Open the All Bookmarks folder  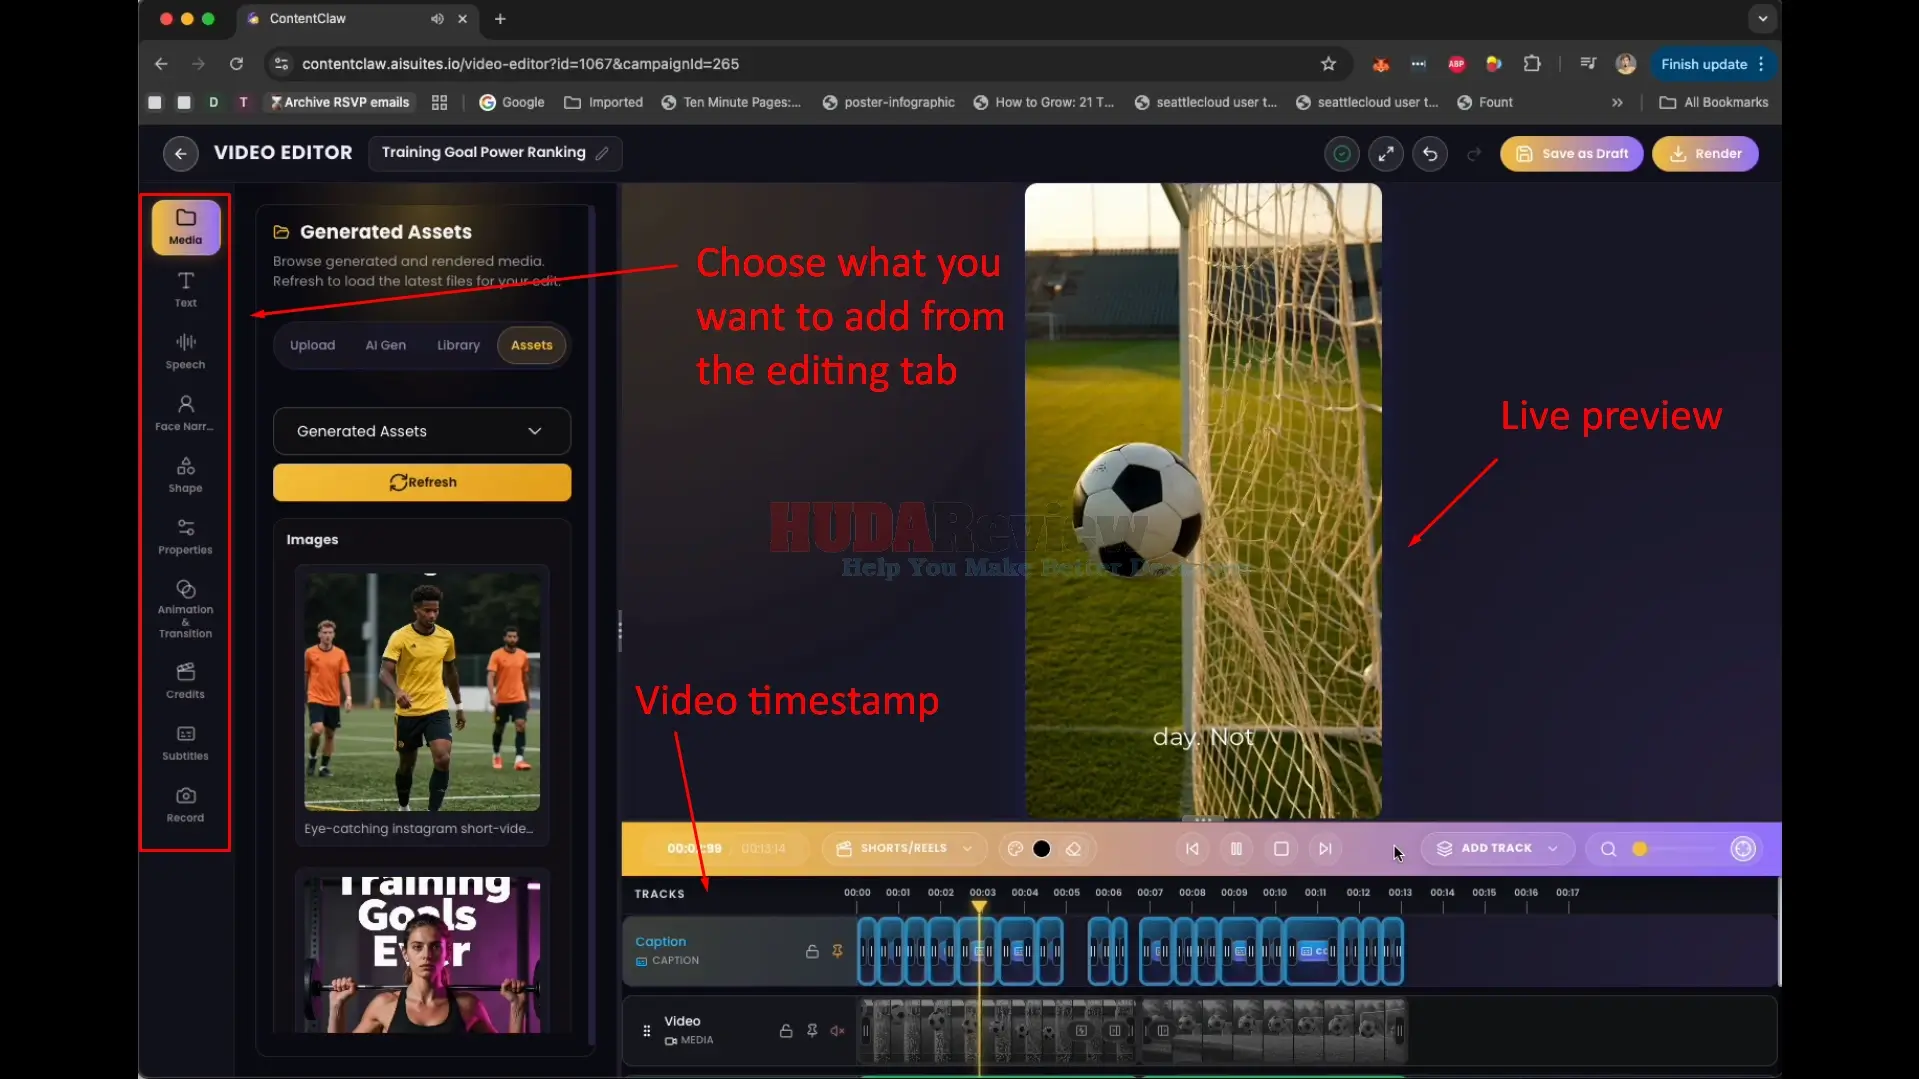[x=1714, y=102]
